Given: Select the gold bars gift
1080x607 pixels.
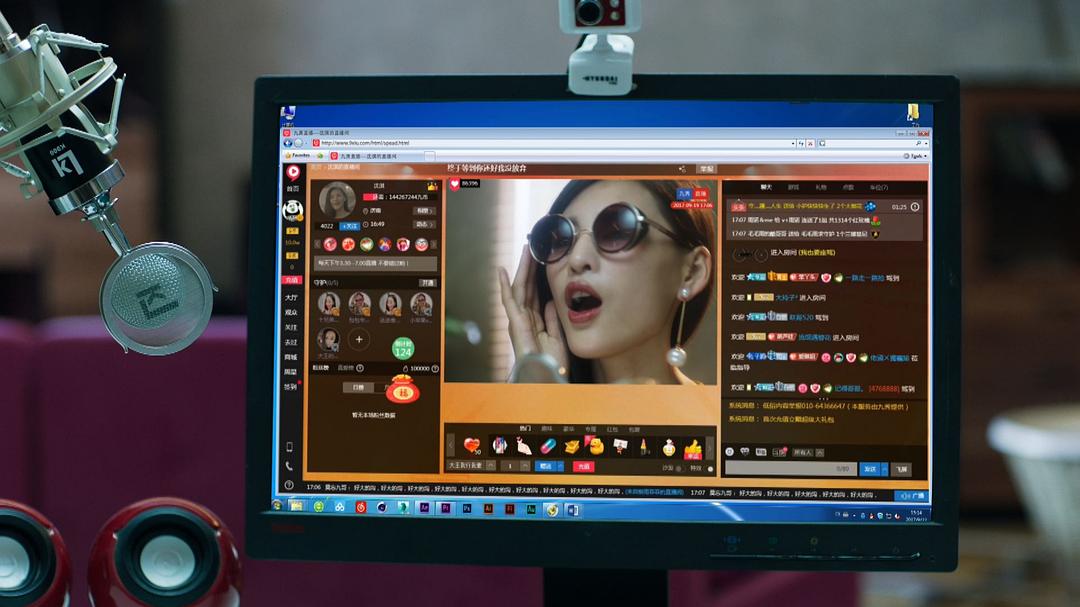Looking at the screenshot, I should tap(572, 446).
